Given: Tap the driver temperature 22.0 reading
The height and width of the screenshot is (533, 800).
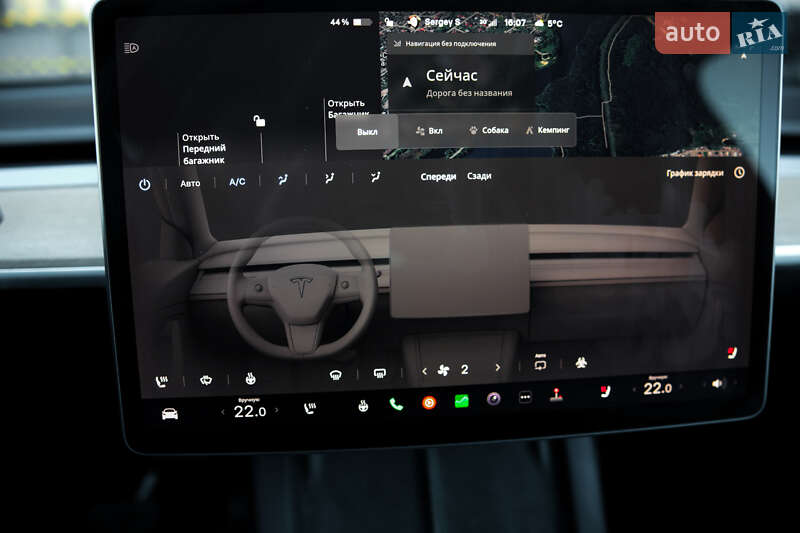Looking at the screenshot, I should (x=250, y=411).
